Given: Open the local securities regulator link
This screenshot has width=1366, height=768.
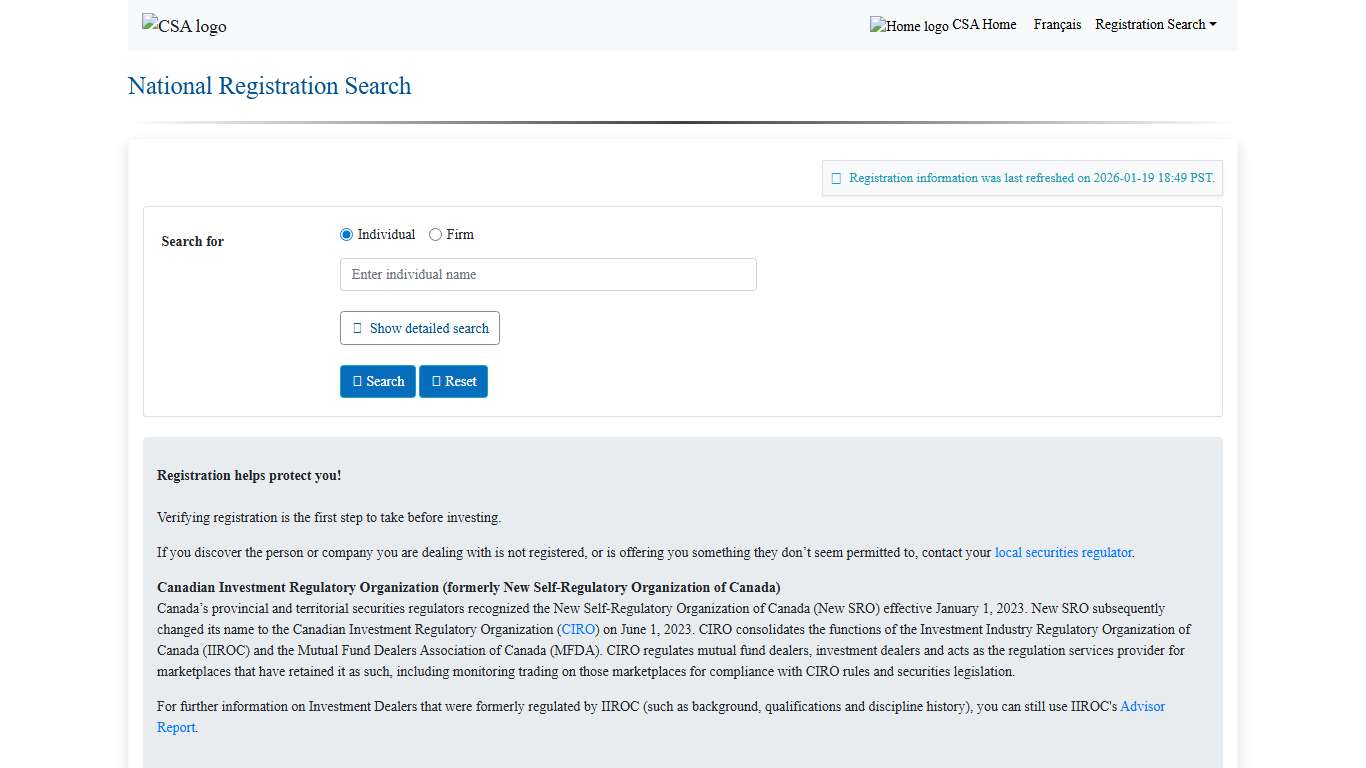Looking at the screenshot, I should [1063, 552].
